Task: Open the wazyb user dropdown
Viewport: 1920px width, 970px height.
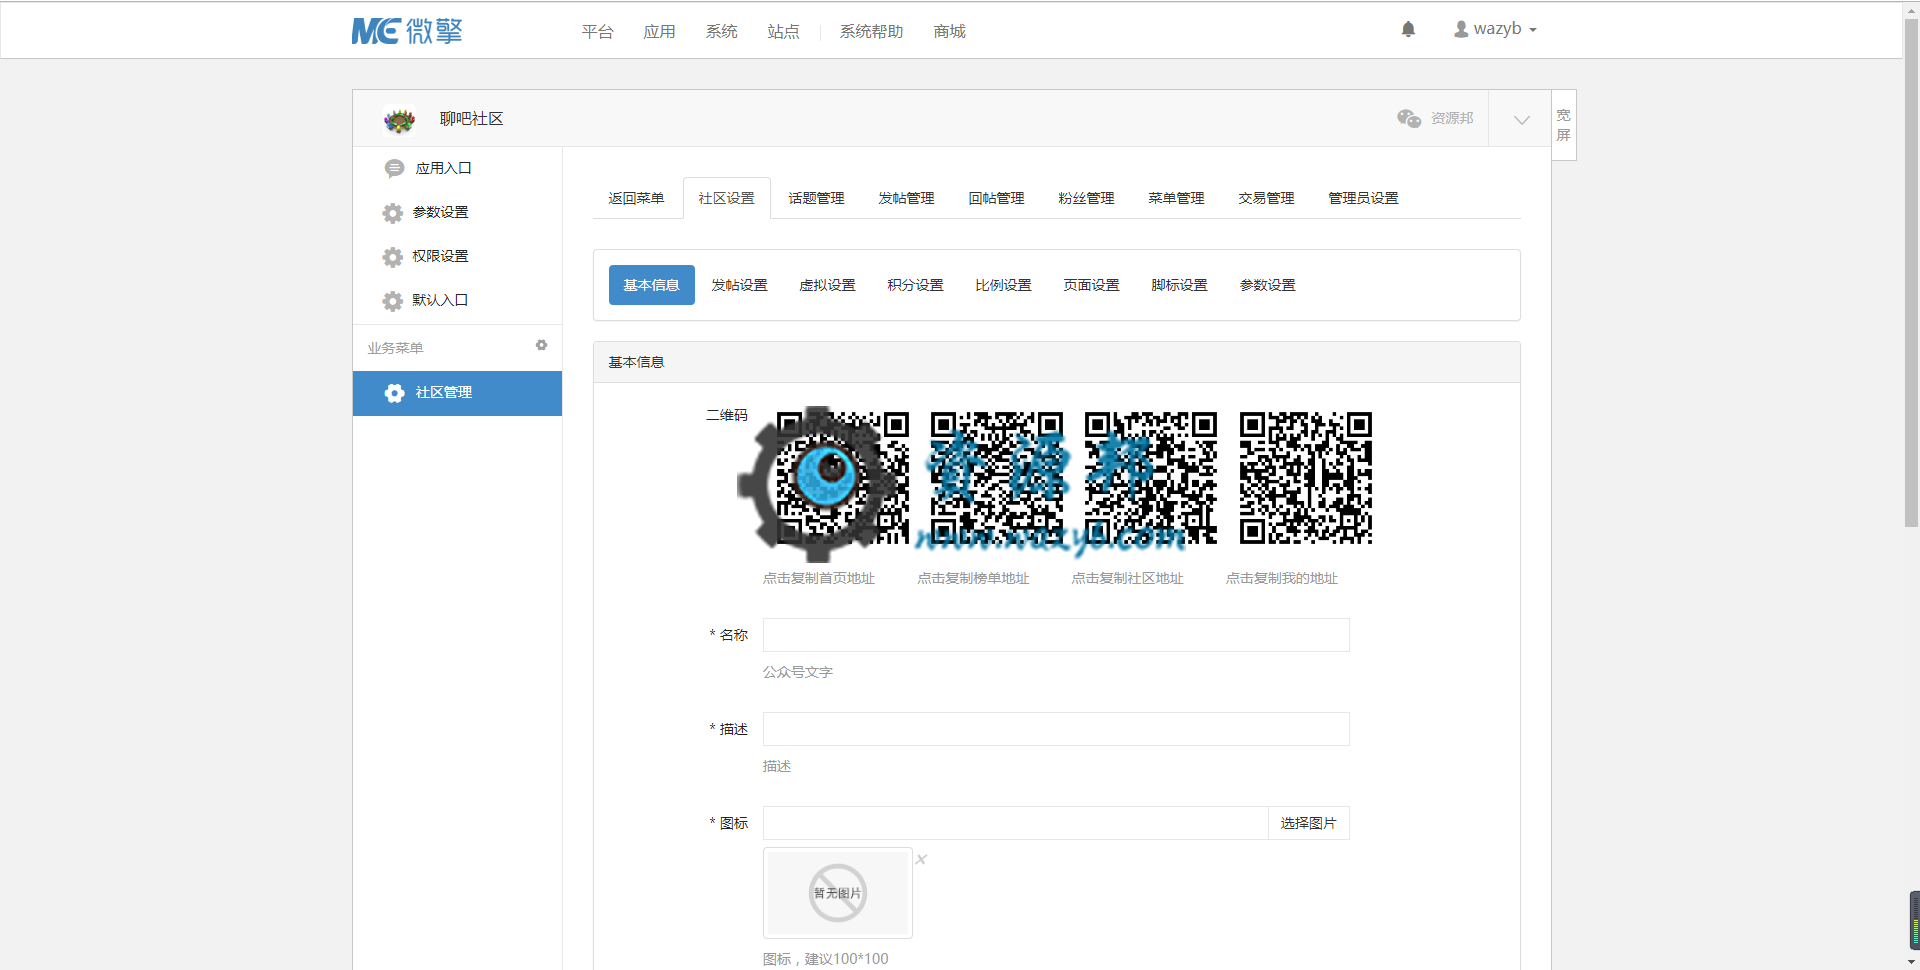Action: click(x=1496, y=29)
